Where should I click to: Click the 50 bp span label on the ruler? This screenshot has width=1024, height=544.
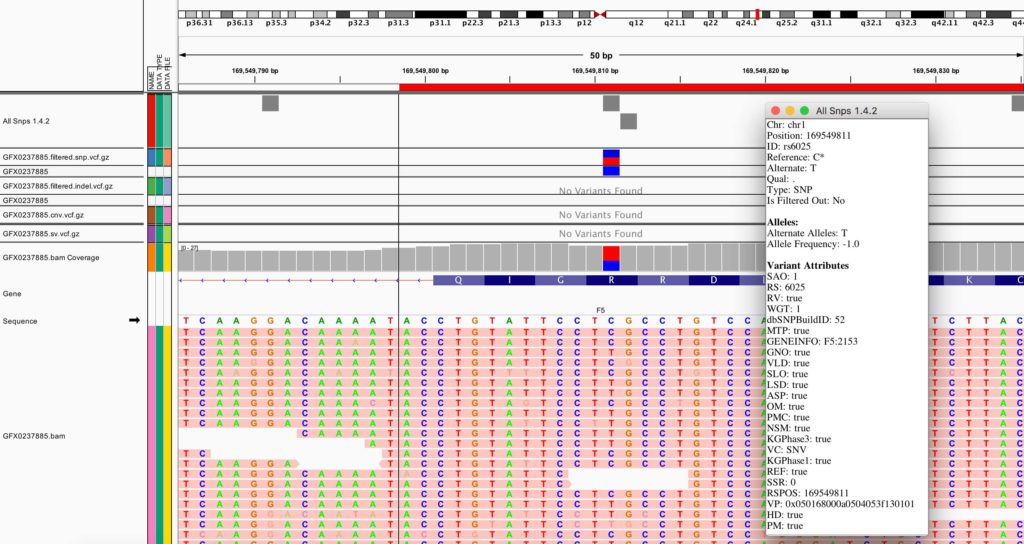pos(601,56)
